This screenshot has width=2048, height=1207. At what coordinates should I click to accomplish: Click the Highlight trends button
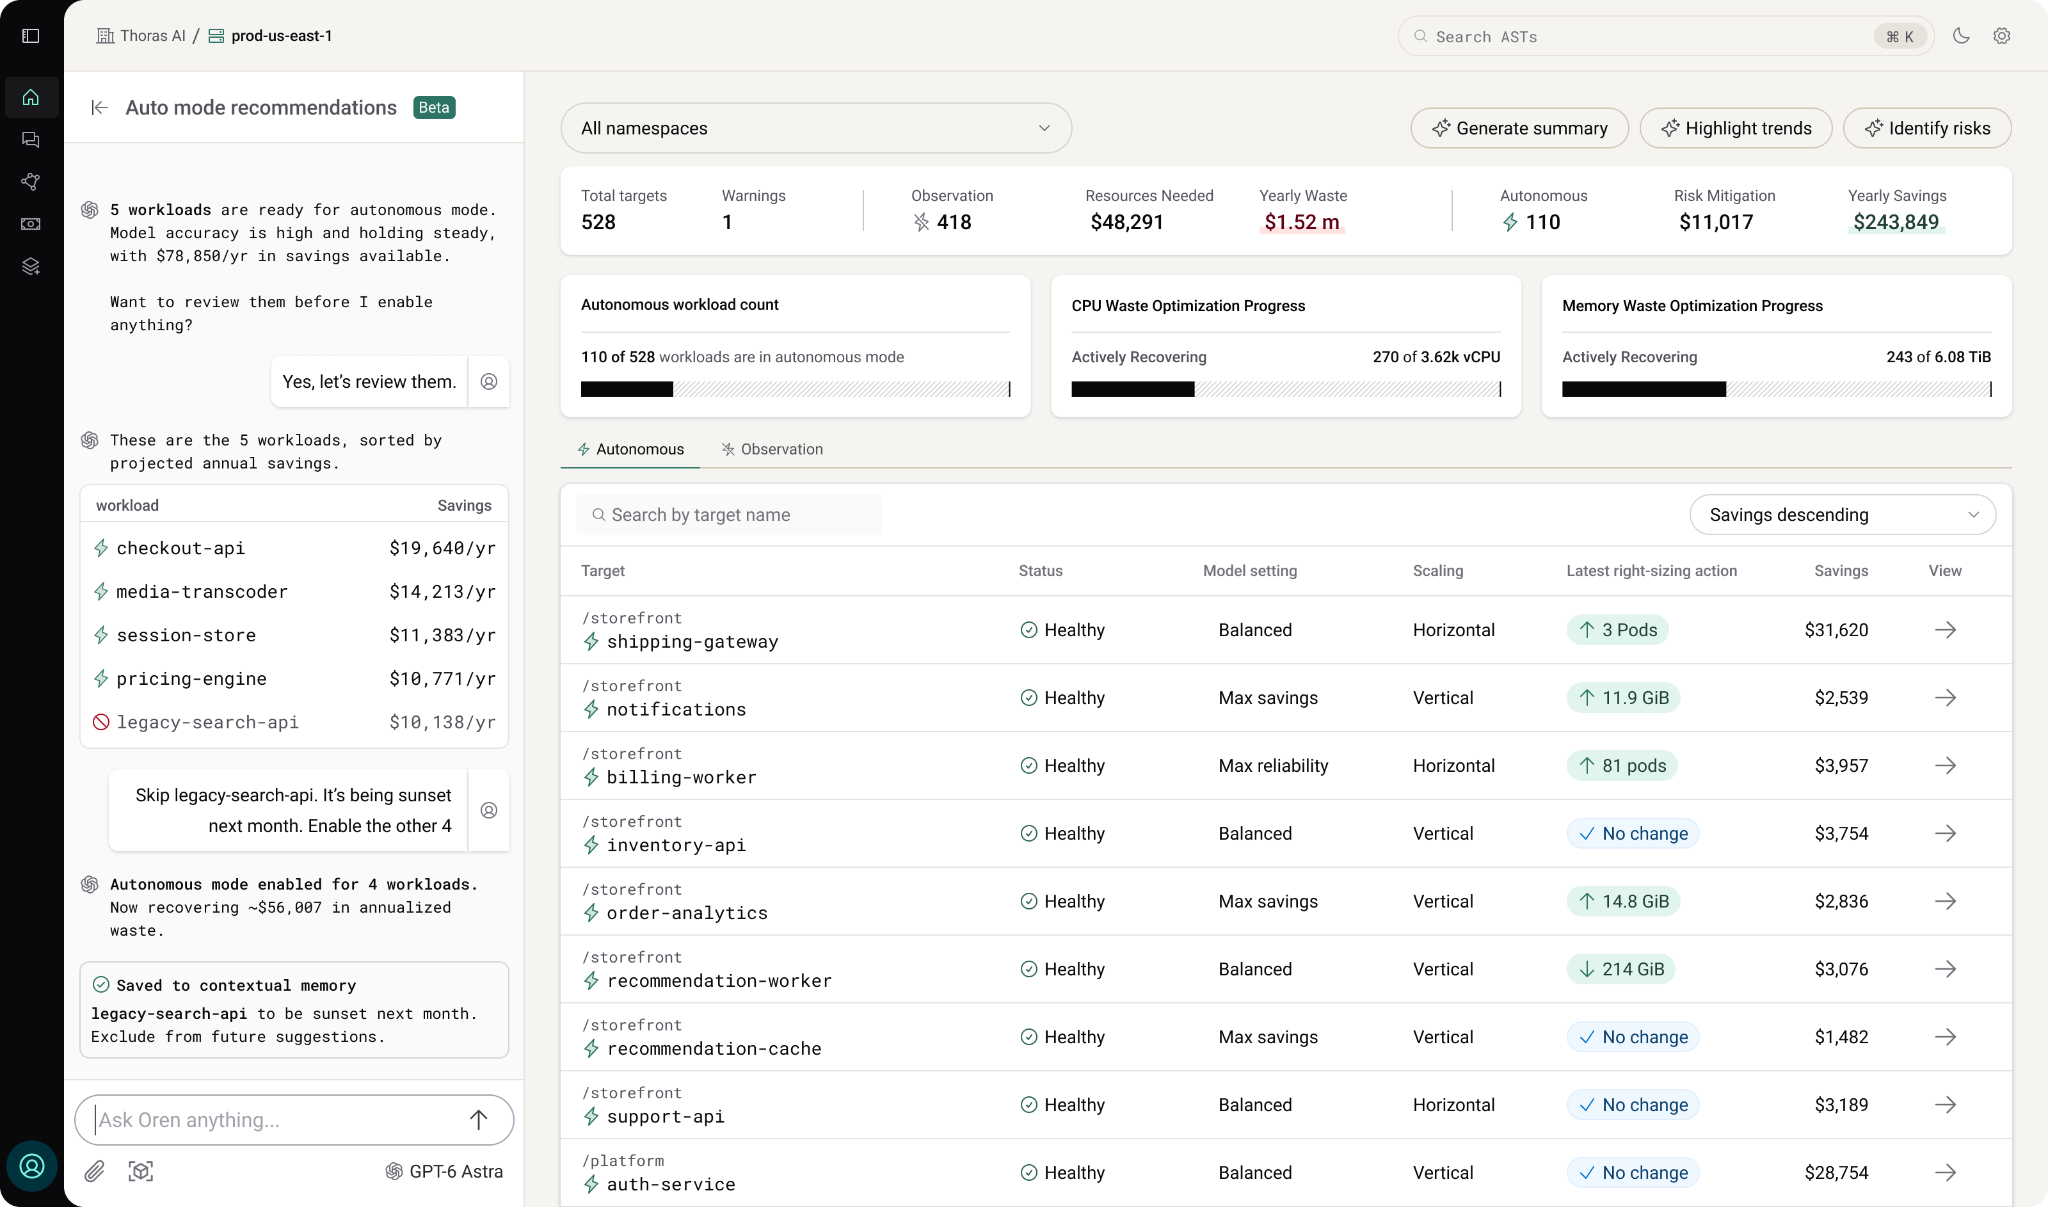[1736, 128]
